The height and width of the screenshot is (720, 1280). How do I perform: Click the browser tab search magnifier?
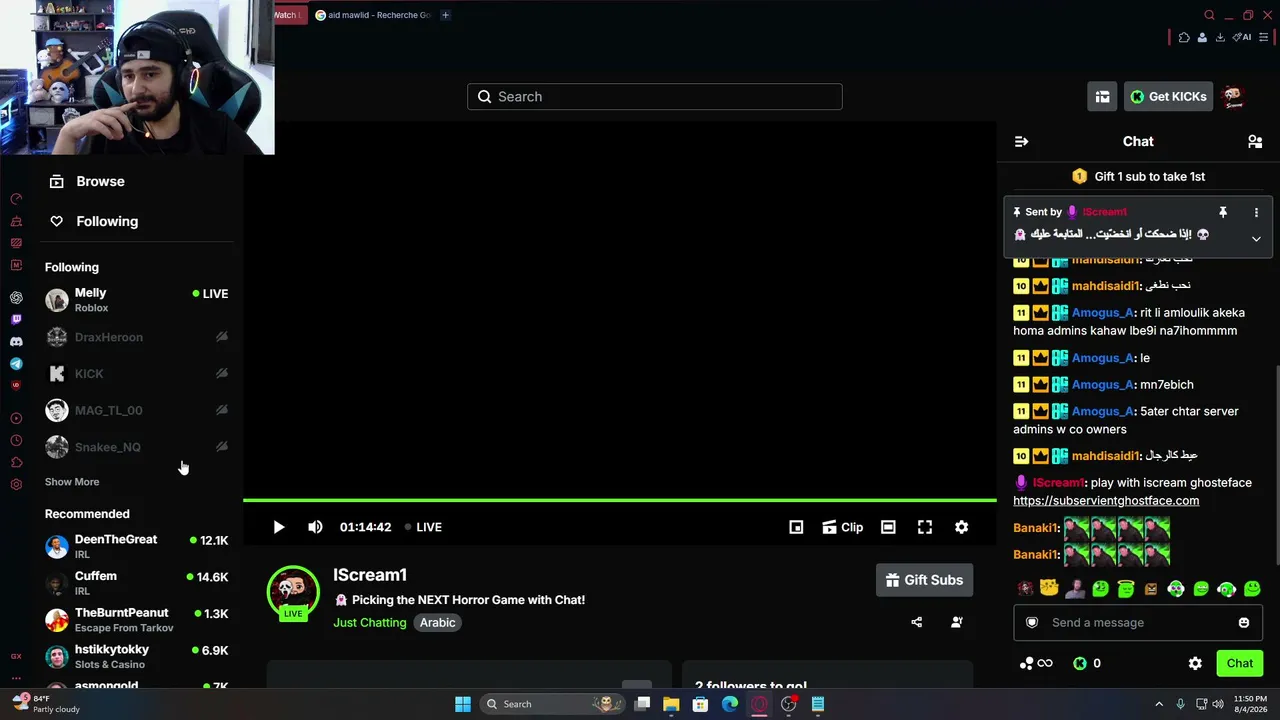[x=1209, y=15]
